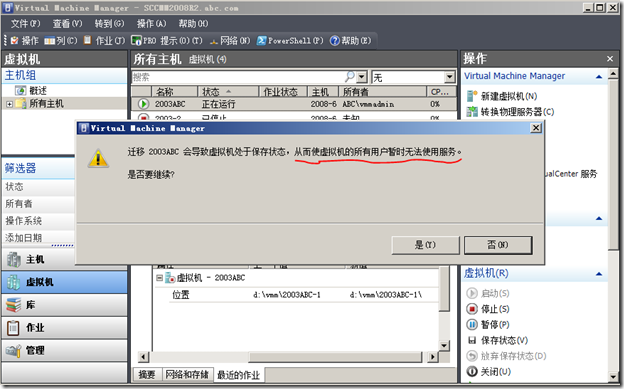Viewport: 624px width, 389px height.
Task: Click the 列(C) toolbar button
Action: click(x=61, y=41)
